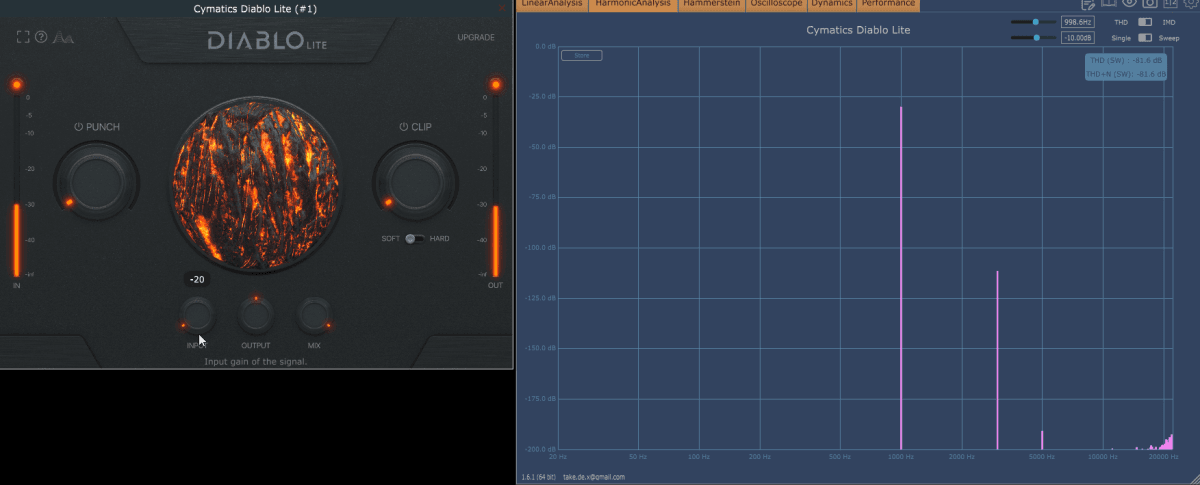Screen dimensions: 1200x485
Task: Click the SOFT label beside clip switch
Action: 390,239
